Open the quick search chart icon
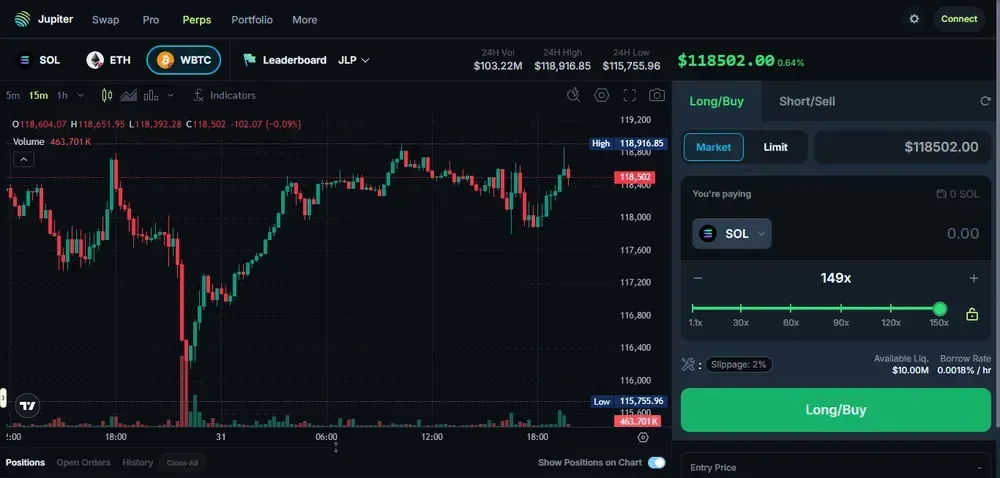Screen dimensions: 1000x478 573,96
